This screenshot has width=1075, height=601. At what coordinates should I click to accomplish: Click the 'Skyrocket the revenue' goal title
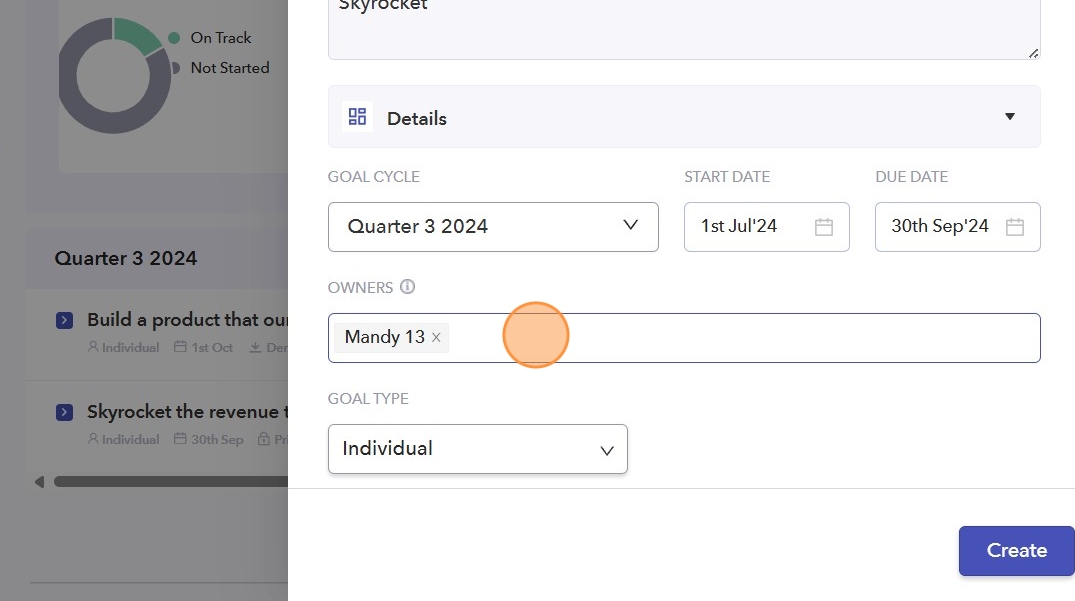click(187, 412)
